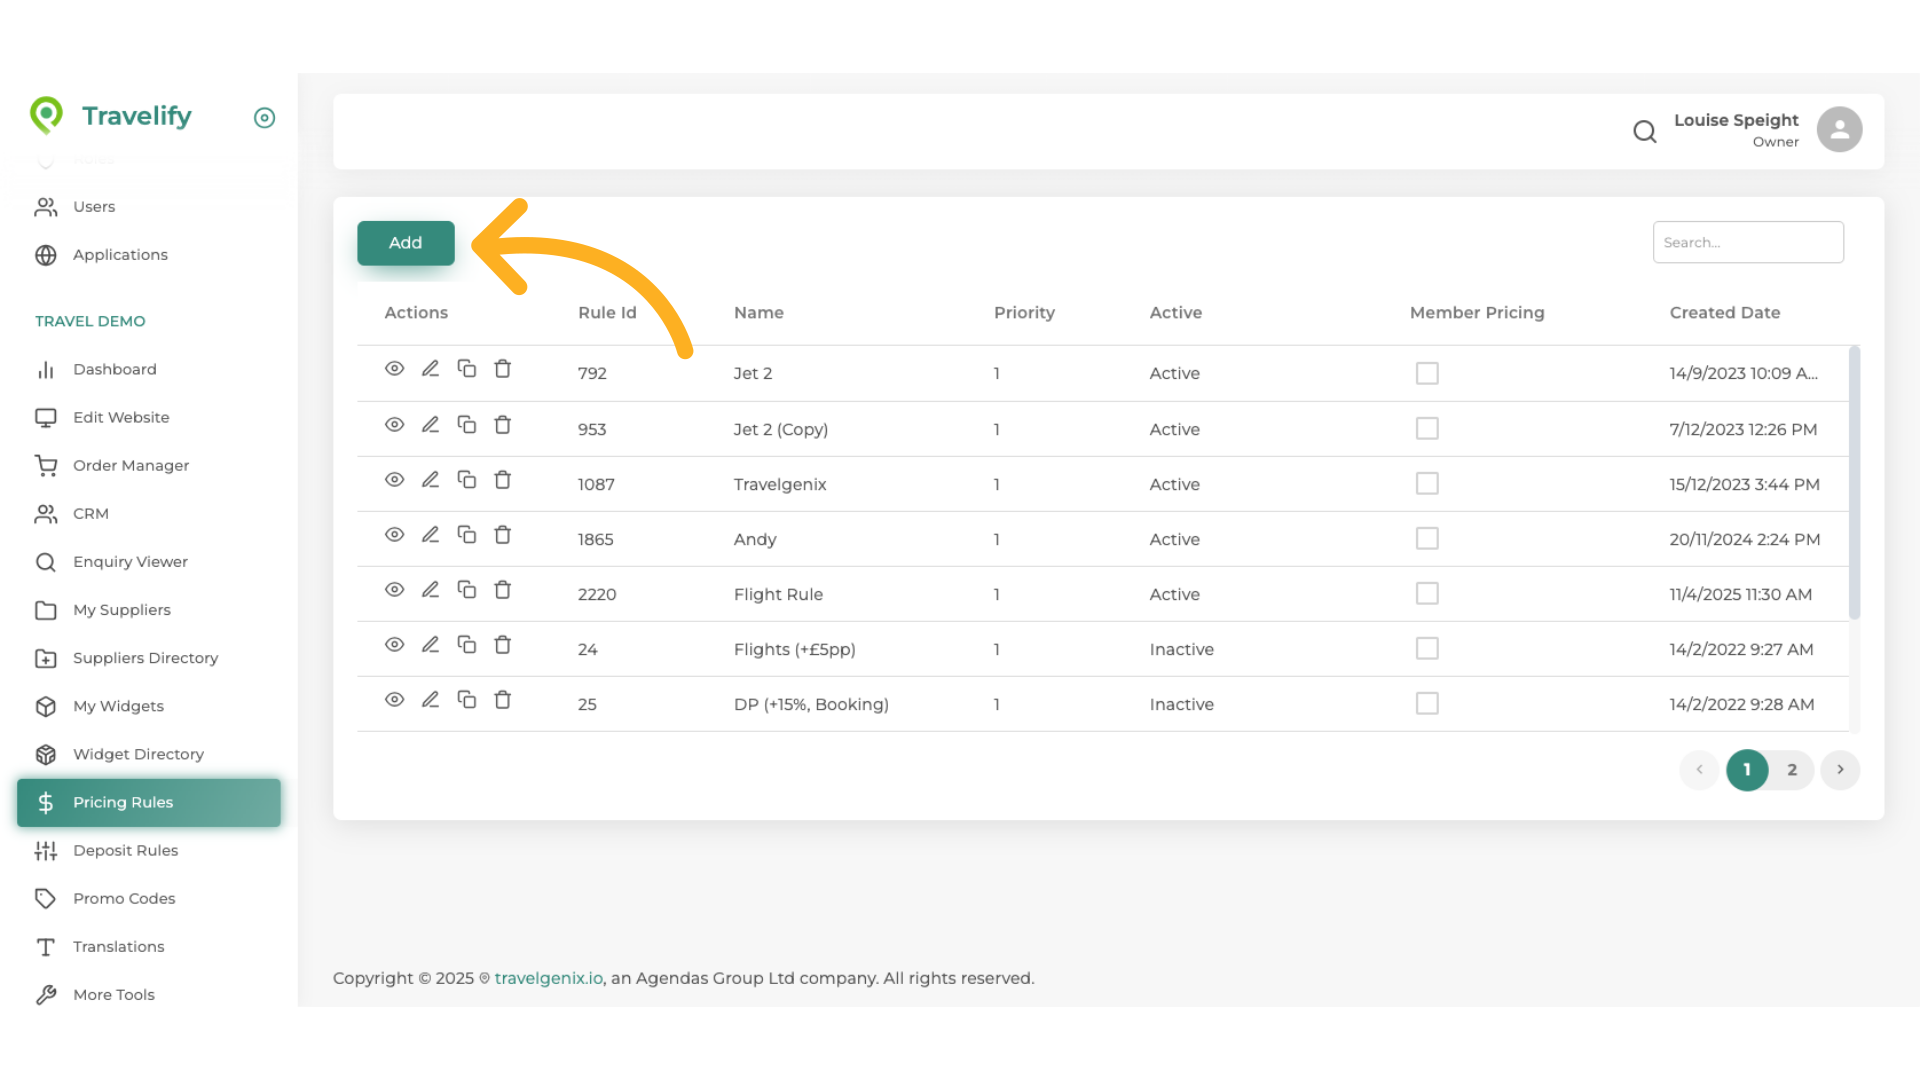
Task: View the Flight Rule with eye icon
Action: click(x=394, y=590)
